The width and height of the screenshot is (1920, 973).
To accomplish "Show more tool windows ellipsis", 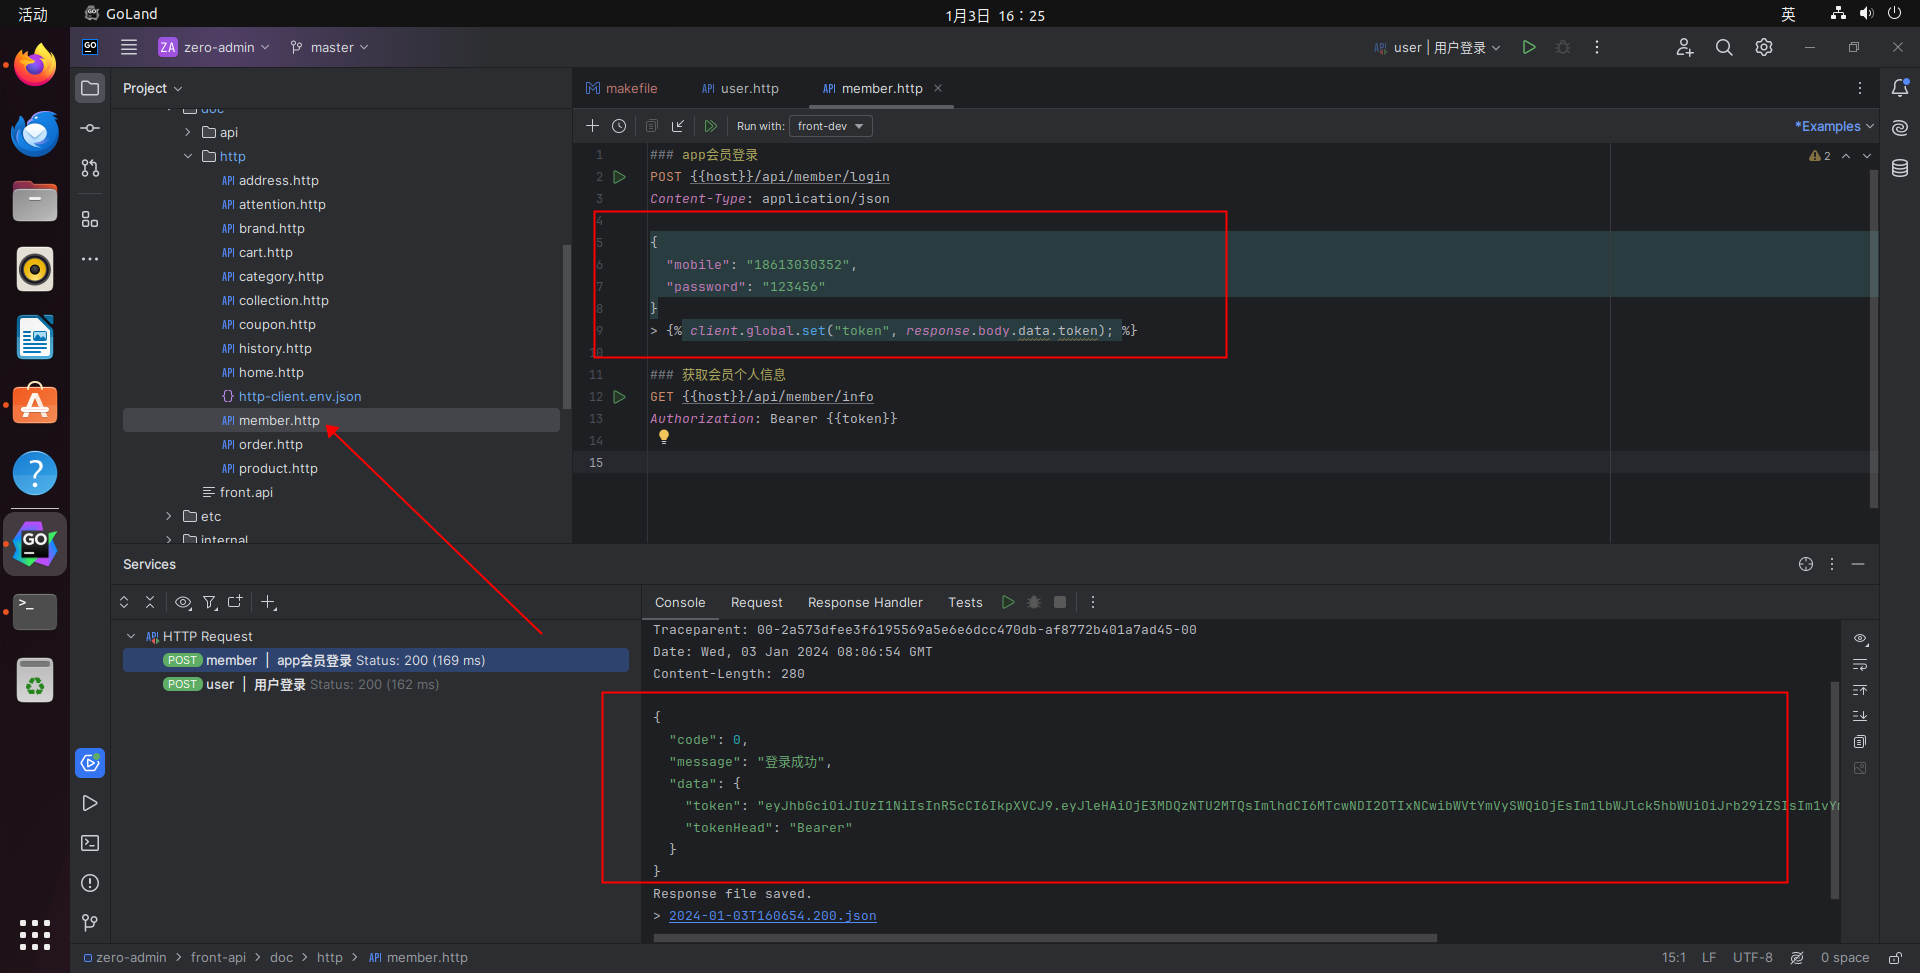I will pos(90,259).
